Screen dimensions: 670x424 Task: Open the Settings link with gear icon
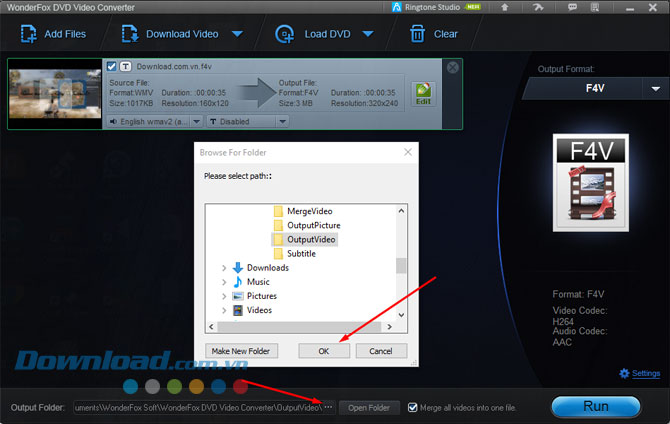[640, 373]
